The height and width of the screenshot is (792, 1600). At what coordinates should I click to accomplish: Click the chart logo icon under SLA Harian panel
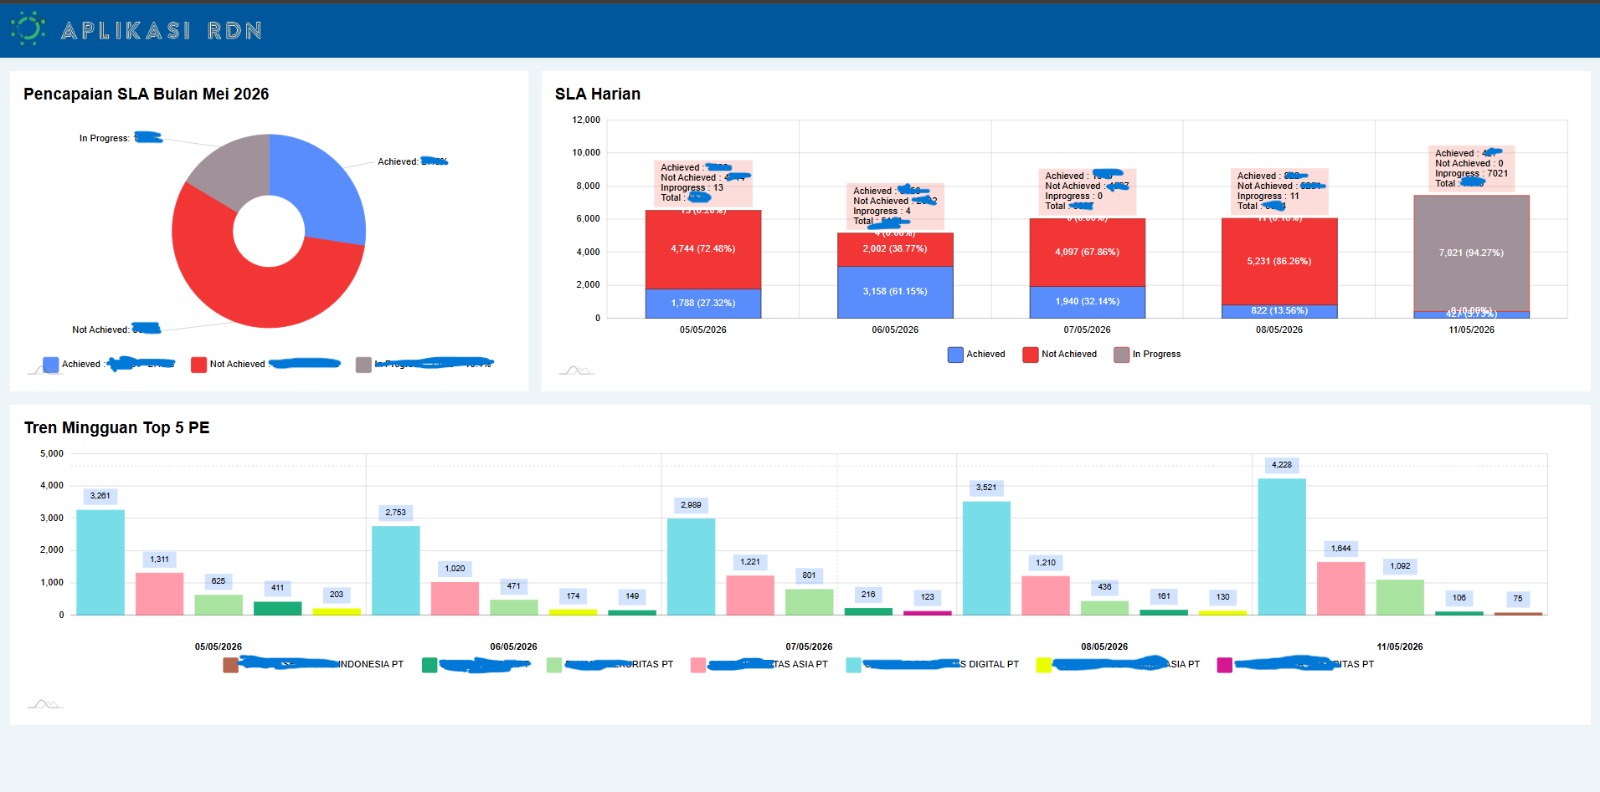pyautogui.click(x=576, y=370)
